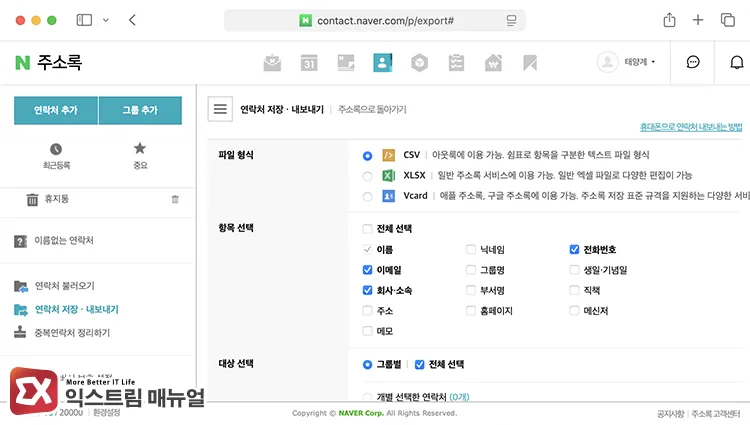Show Safari tab overview icon
Screen dimensions: 750x425
728,20
